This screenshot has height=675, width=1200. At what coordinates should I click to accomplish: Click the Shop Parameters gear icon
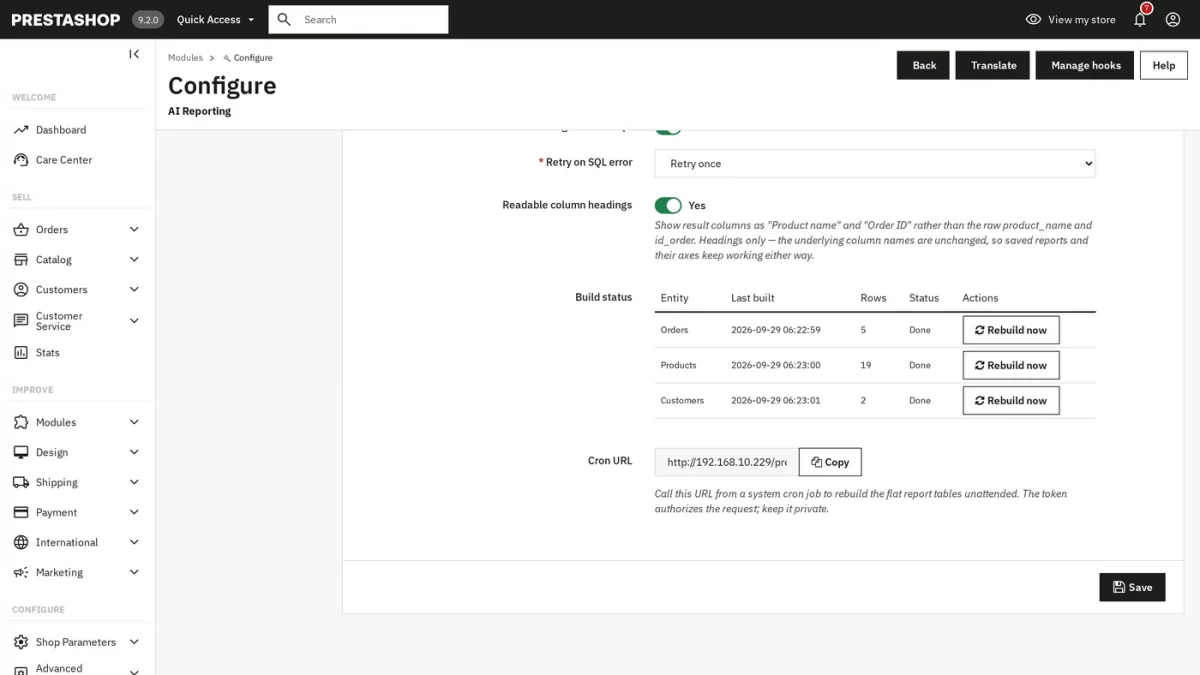pos(21,642)
